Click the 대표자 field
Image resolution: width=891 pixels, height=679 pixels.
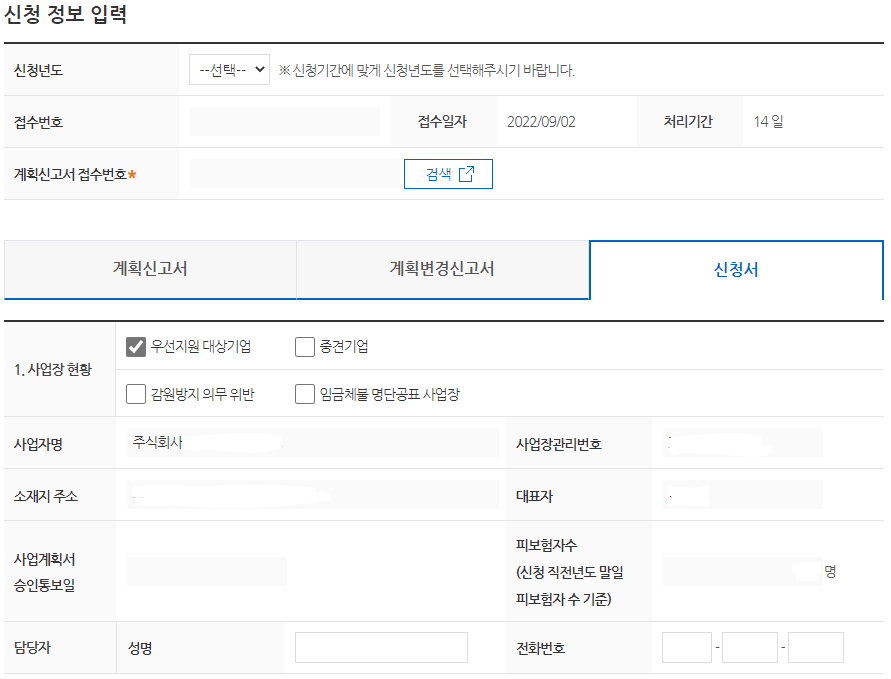pyautogui.click(x=743, y=495)
